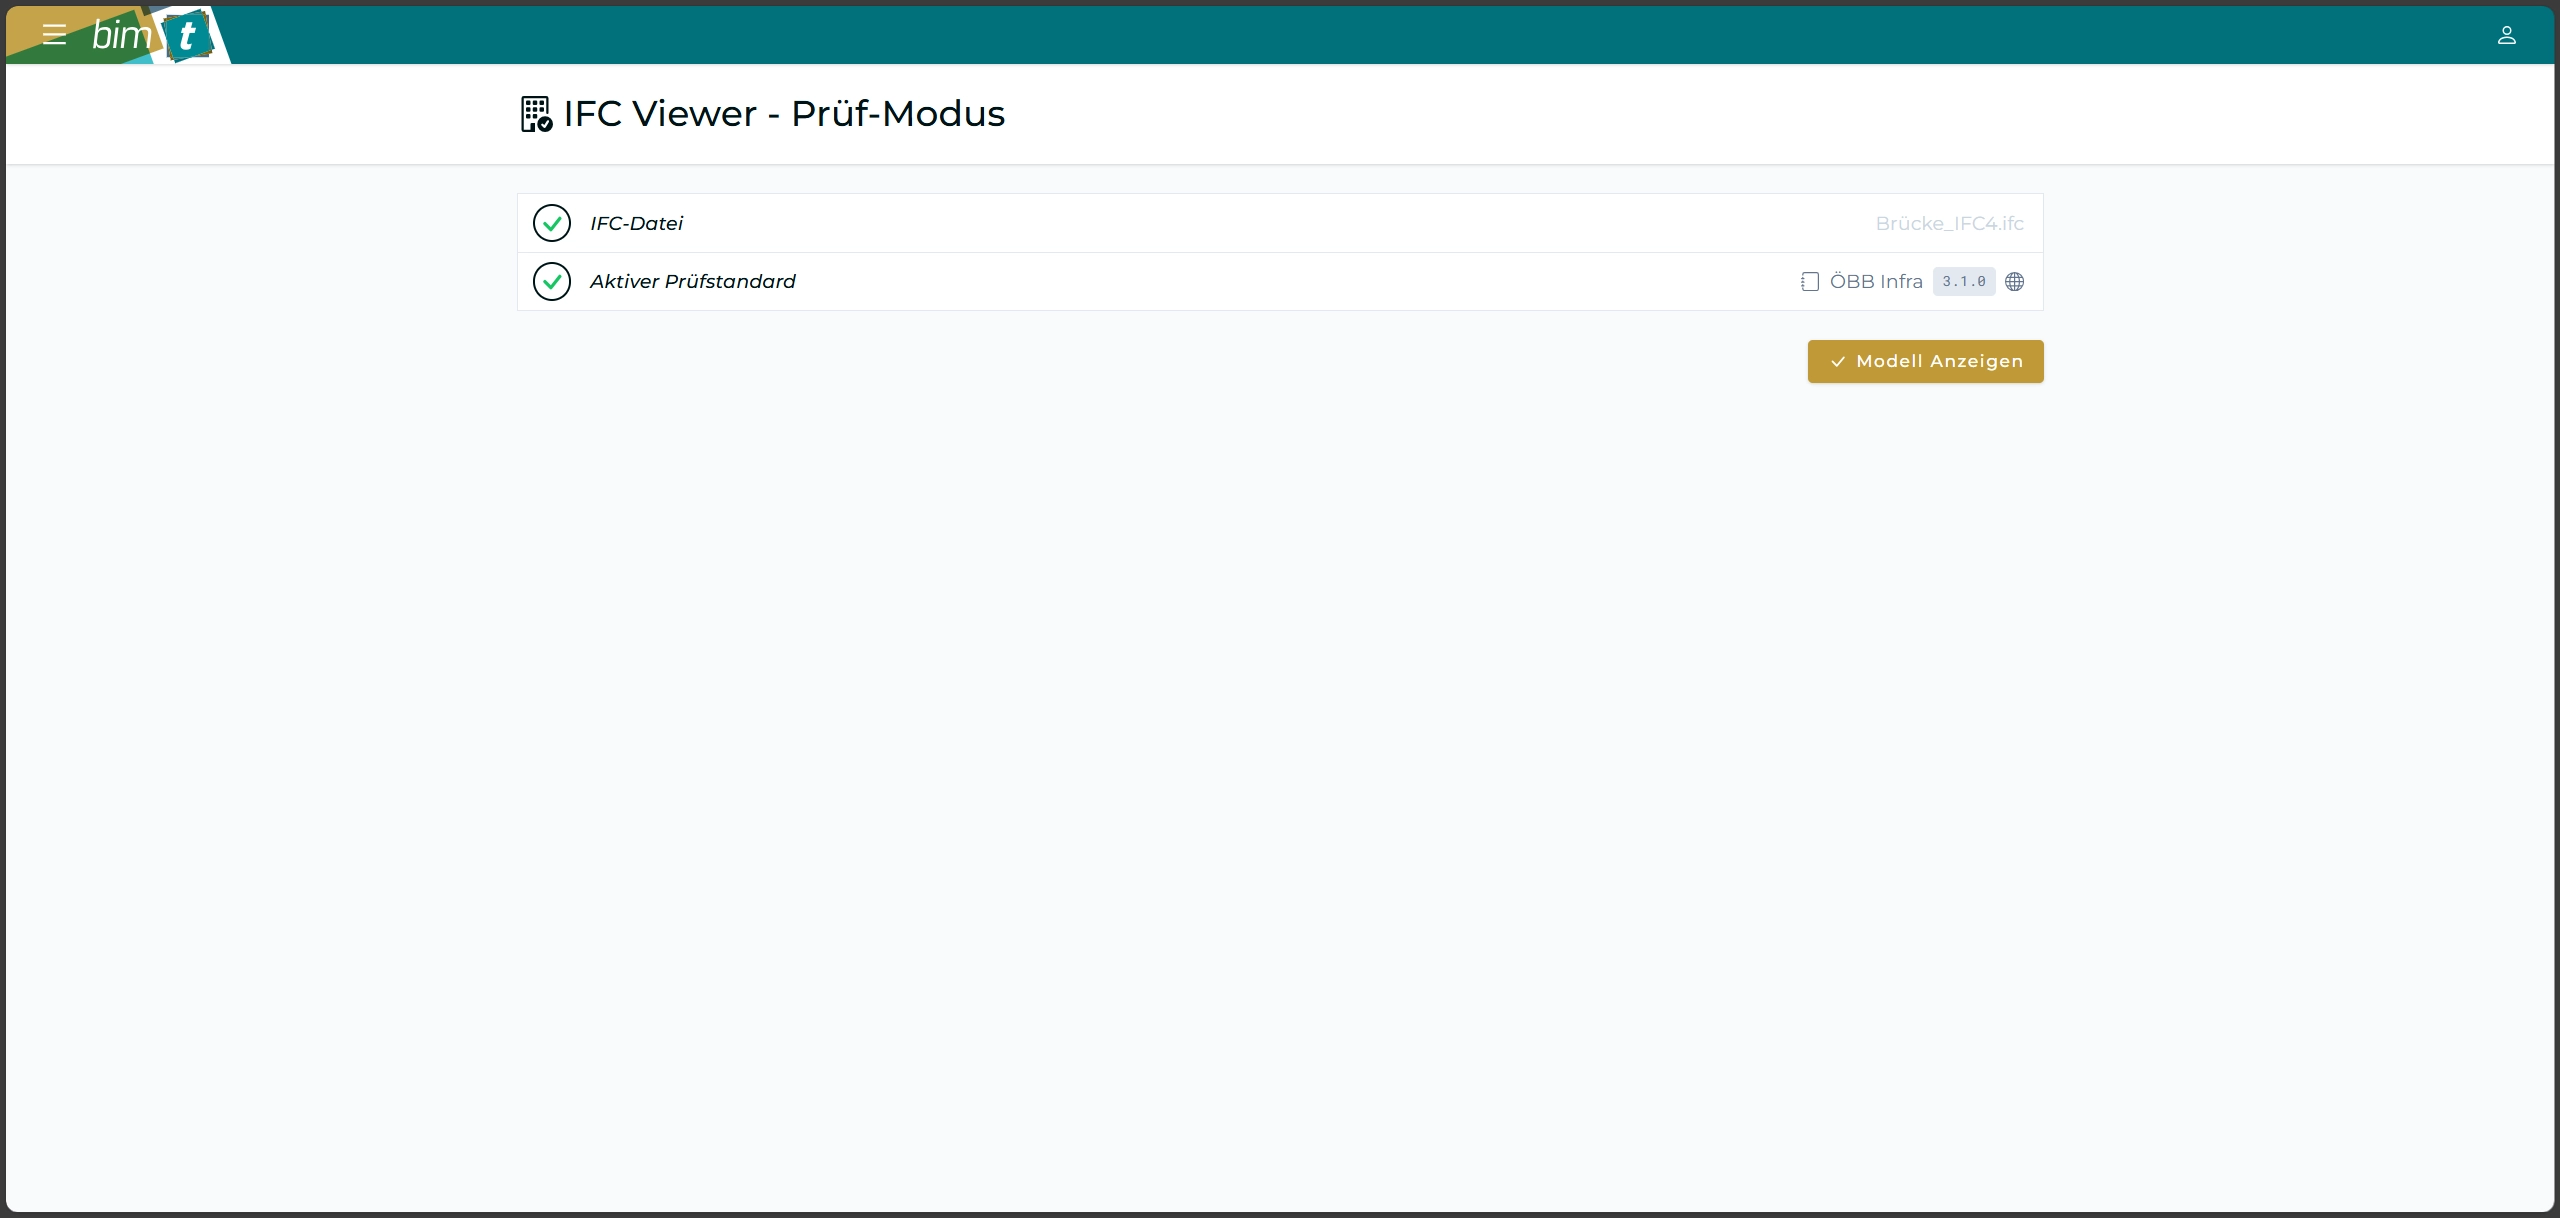Expand the IFC-Datei step label
Viewport: 2560px width, 1218px height.
[x=636, y=223]
